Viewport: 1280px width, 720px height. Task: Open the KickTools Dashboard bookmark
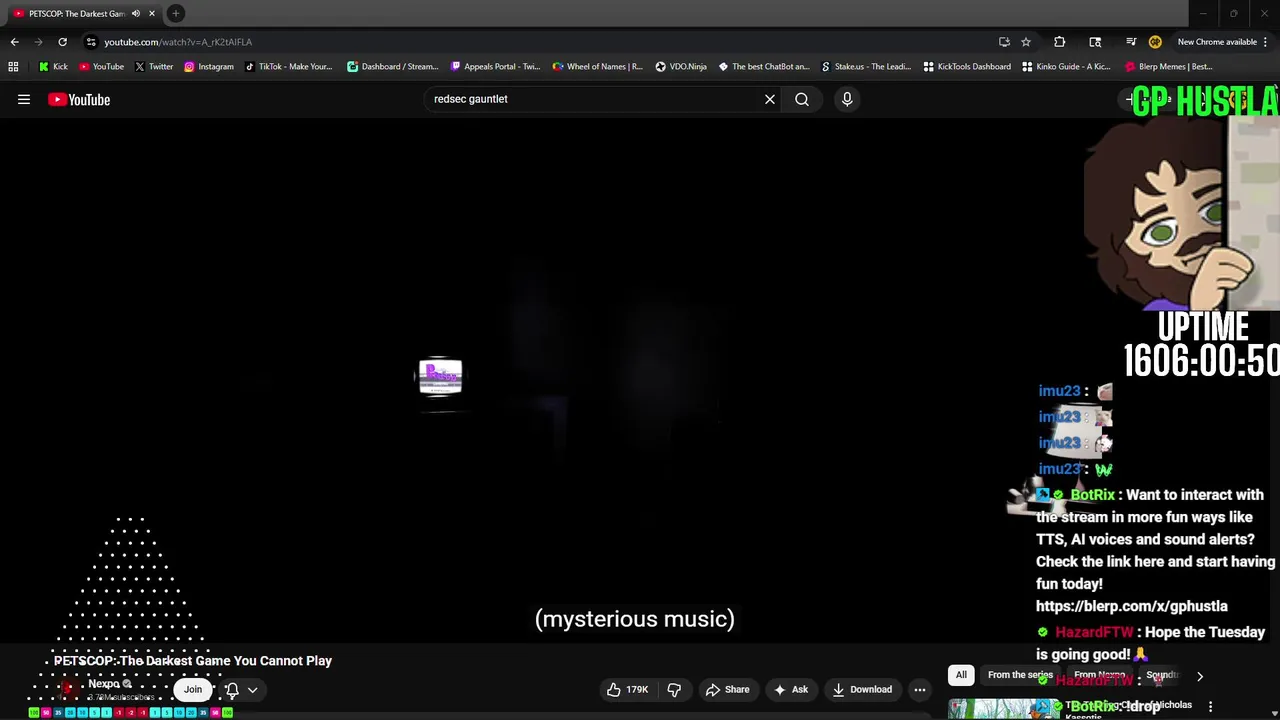(966, 67)
